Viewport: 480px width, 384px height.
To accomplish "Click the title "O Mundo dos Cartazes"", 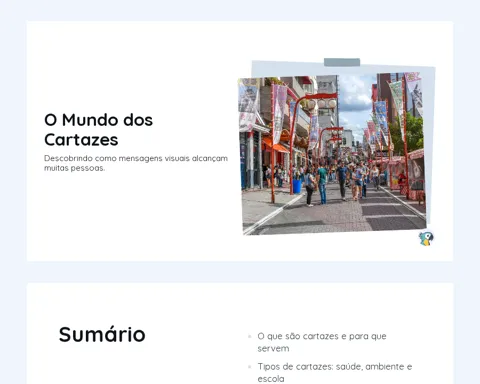I will (99, 130).
